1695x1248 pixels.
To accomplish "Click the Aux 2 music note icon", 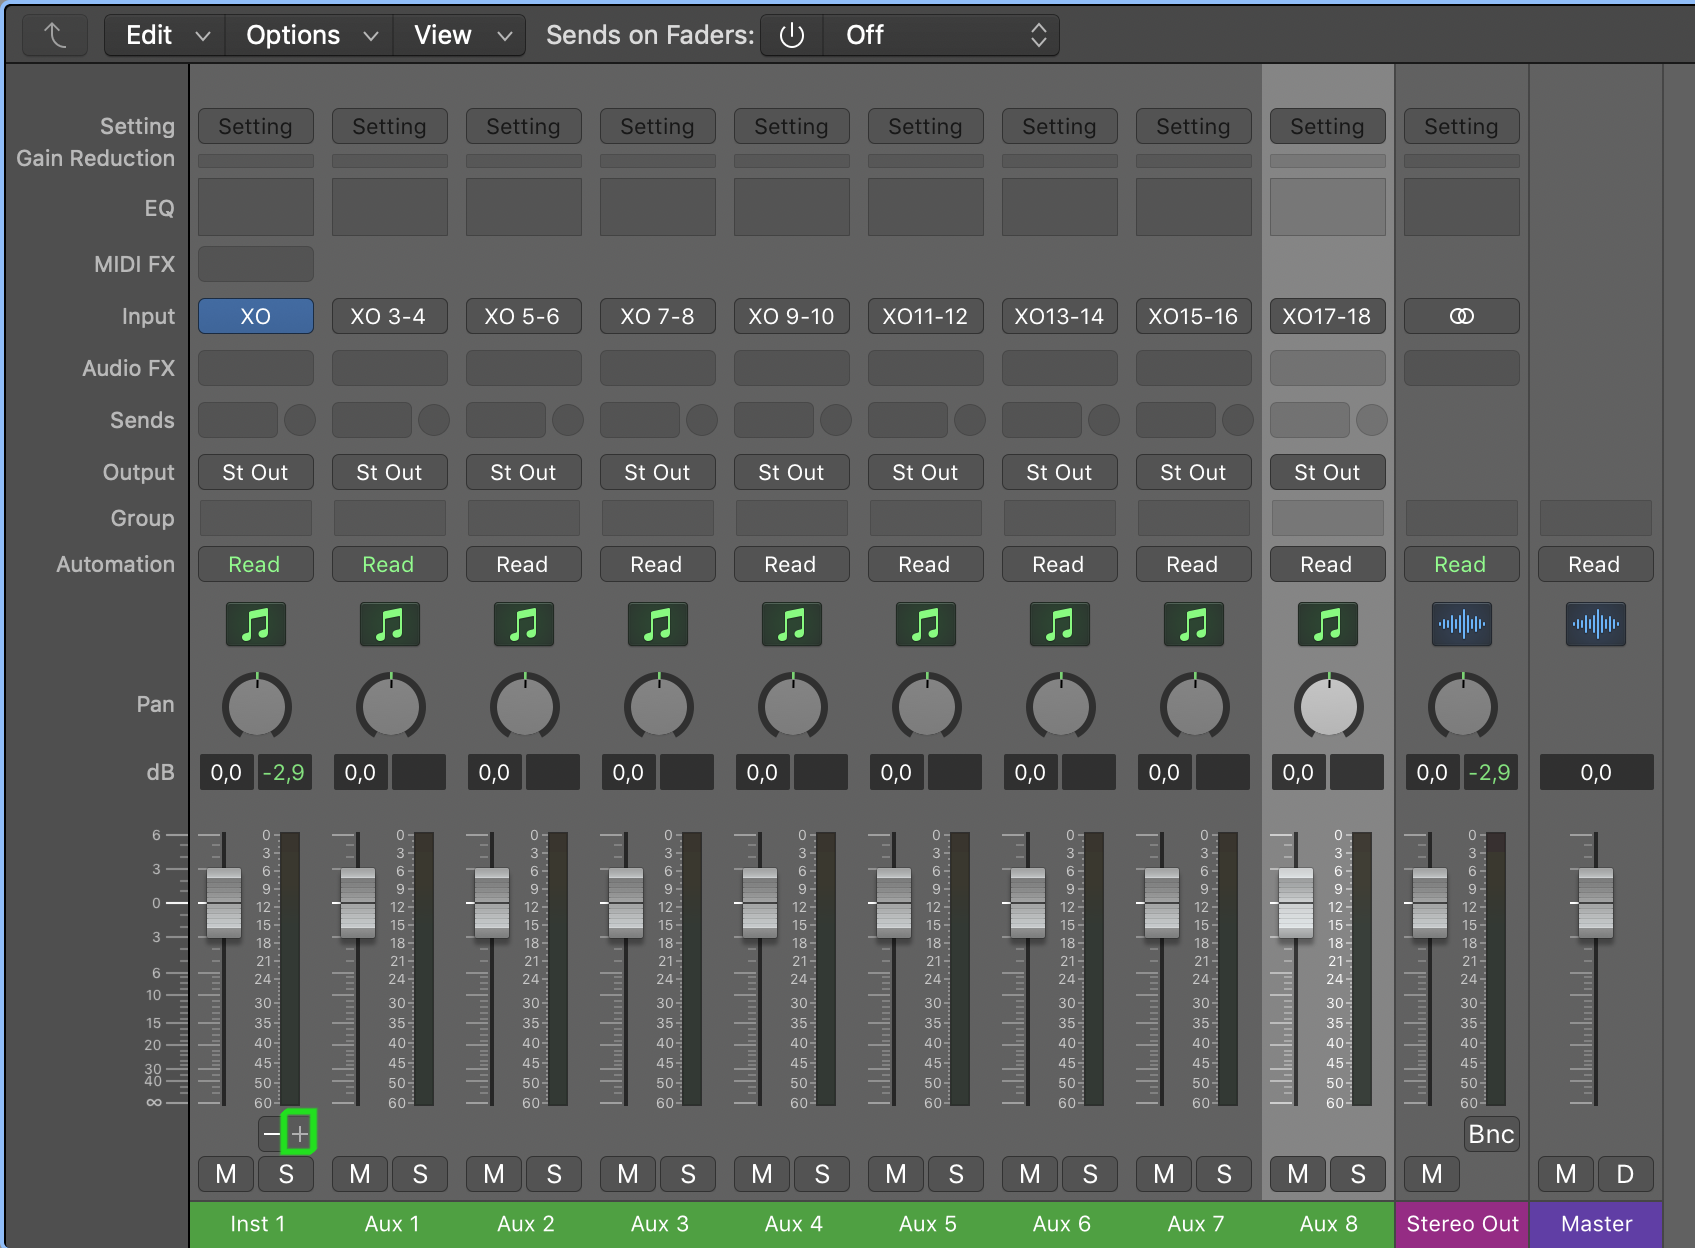I will pos(524,624).
